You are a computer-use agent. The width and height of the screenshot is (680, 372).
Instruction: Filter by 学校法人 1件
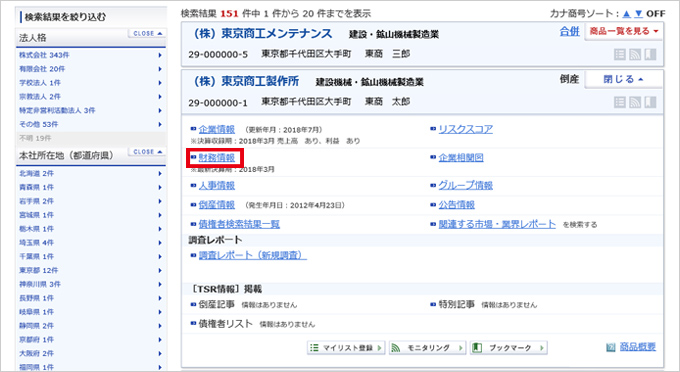[91, 83]
